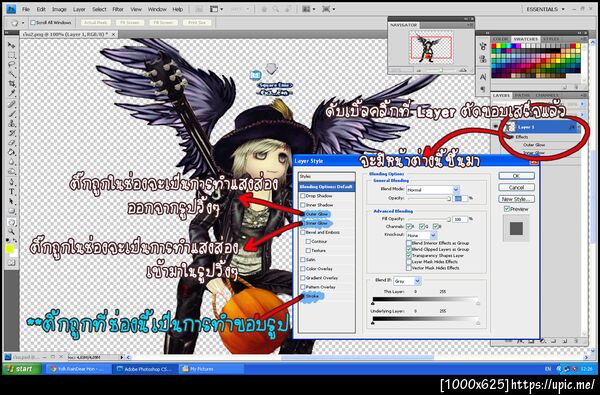The height and width of the screenshot is (395, 600).
Task: Open the Hand tool preset picker arrow
Action: tap(23, 23)
